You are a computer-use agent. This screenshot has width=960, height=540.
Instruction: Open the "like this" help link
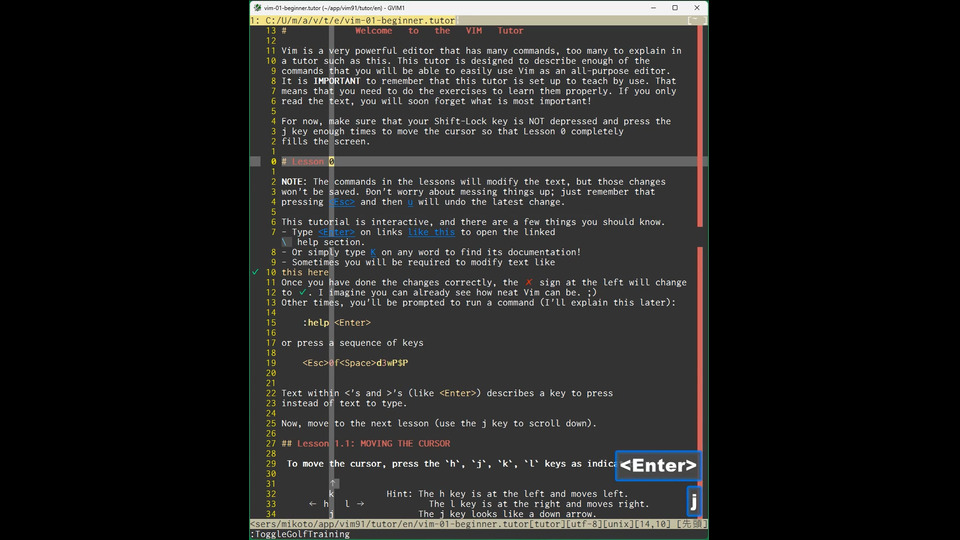click(x=432, y=232)
